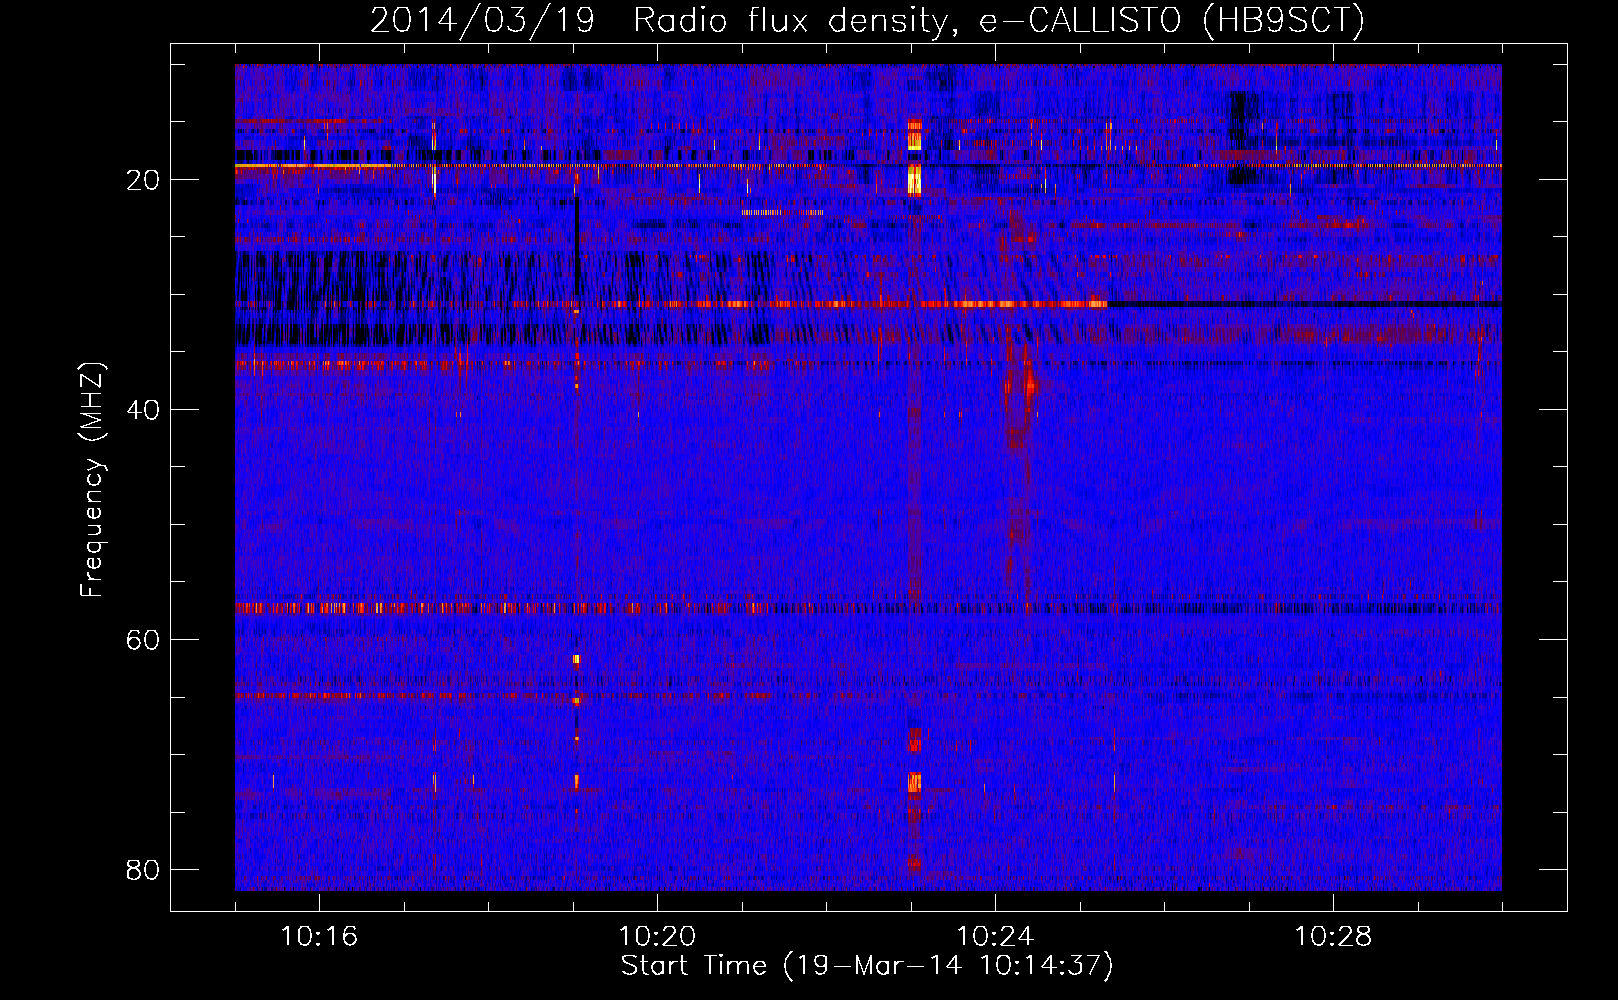Click the 'Start Time (19-Mar-14 10:14:37)' axis label
The height and width of the screenshot is (1000, 1618).
867,966
